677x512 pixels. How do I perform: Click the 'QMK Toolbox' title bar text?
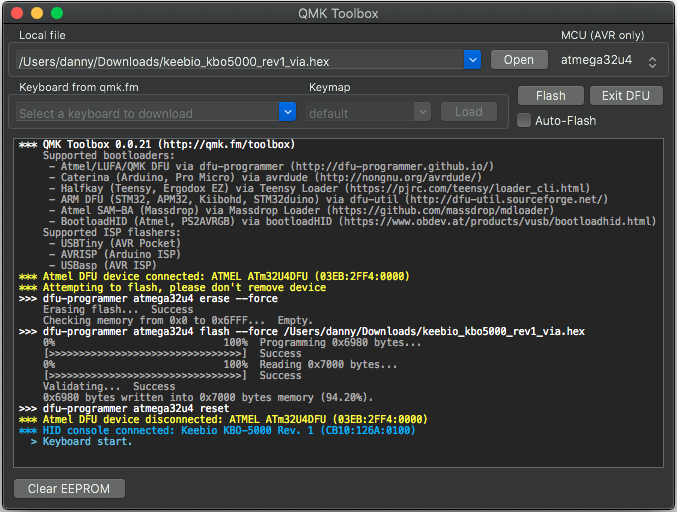pos(338,13)
